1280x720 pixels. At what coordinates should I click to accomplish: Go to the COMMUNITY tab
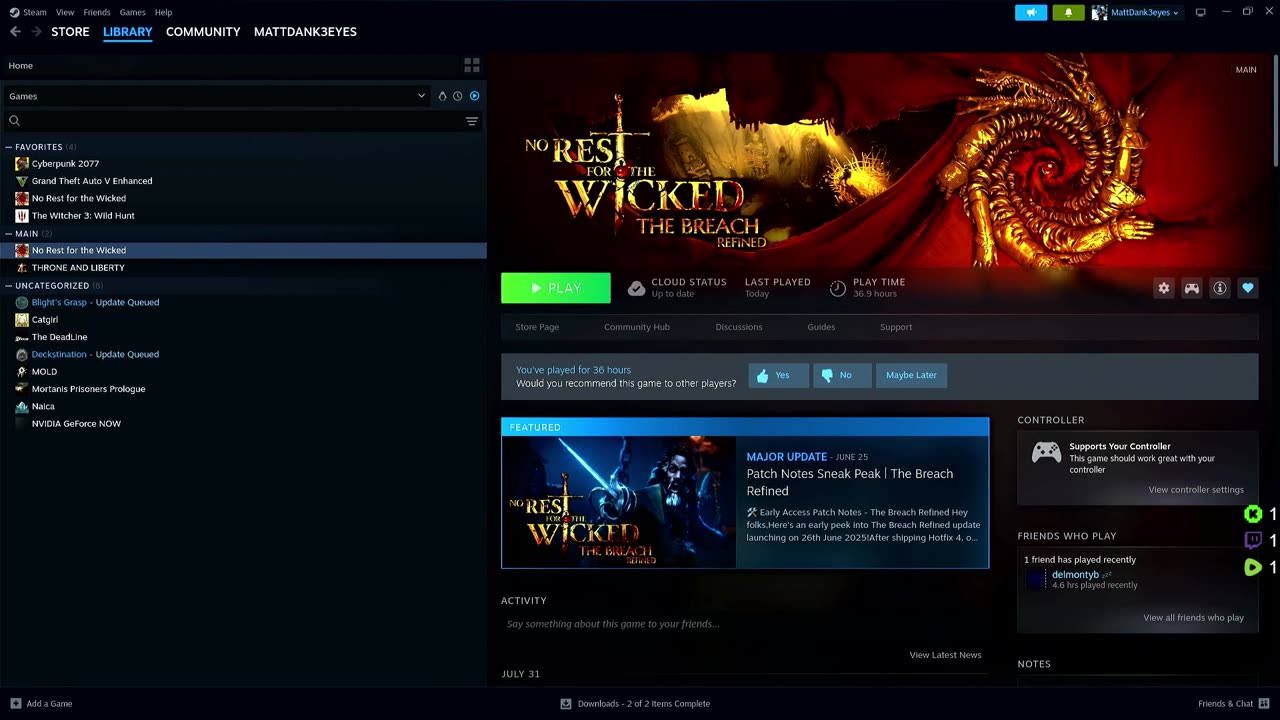(203, 32)
